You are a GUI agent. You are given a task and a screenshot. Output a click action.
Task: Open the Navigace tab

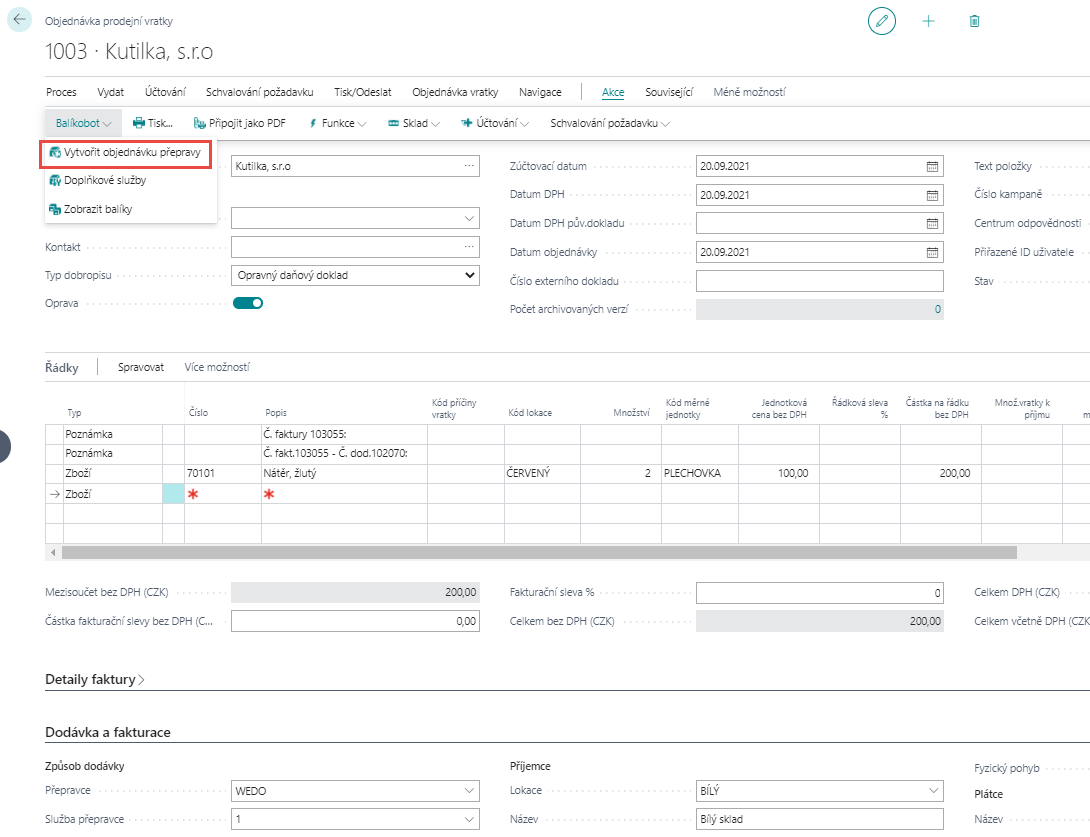540,92
